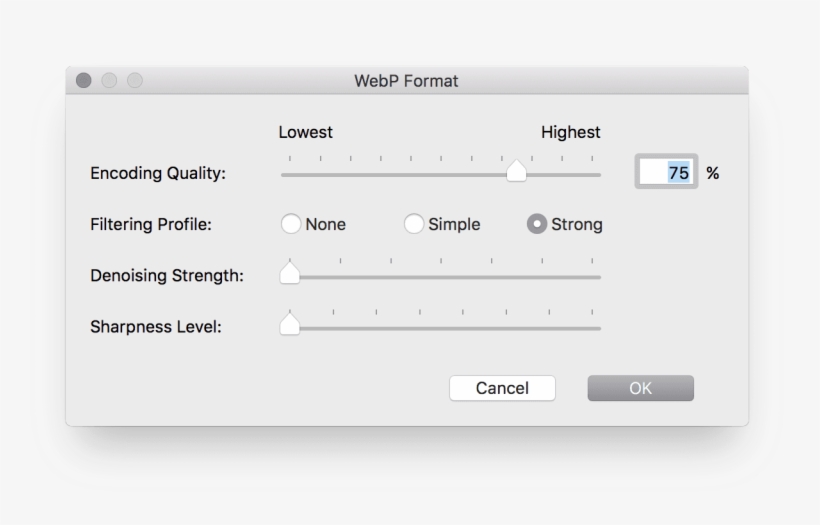The image size is (820, 525).
Task: Choose the Simple filtering profile
Action: (x=414, y=224)
